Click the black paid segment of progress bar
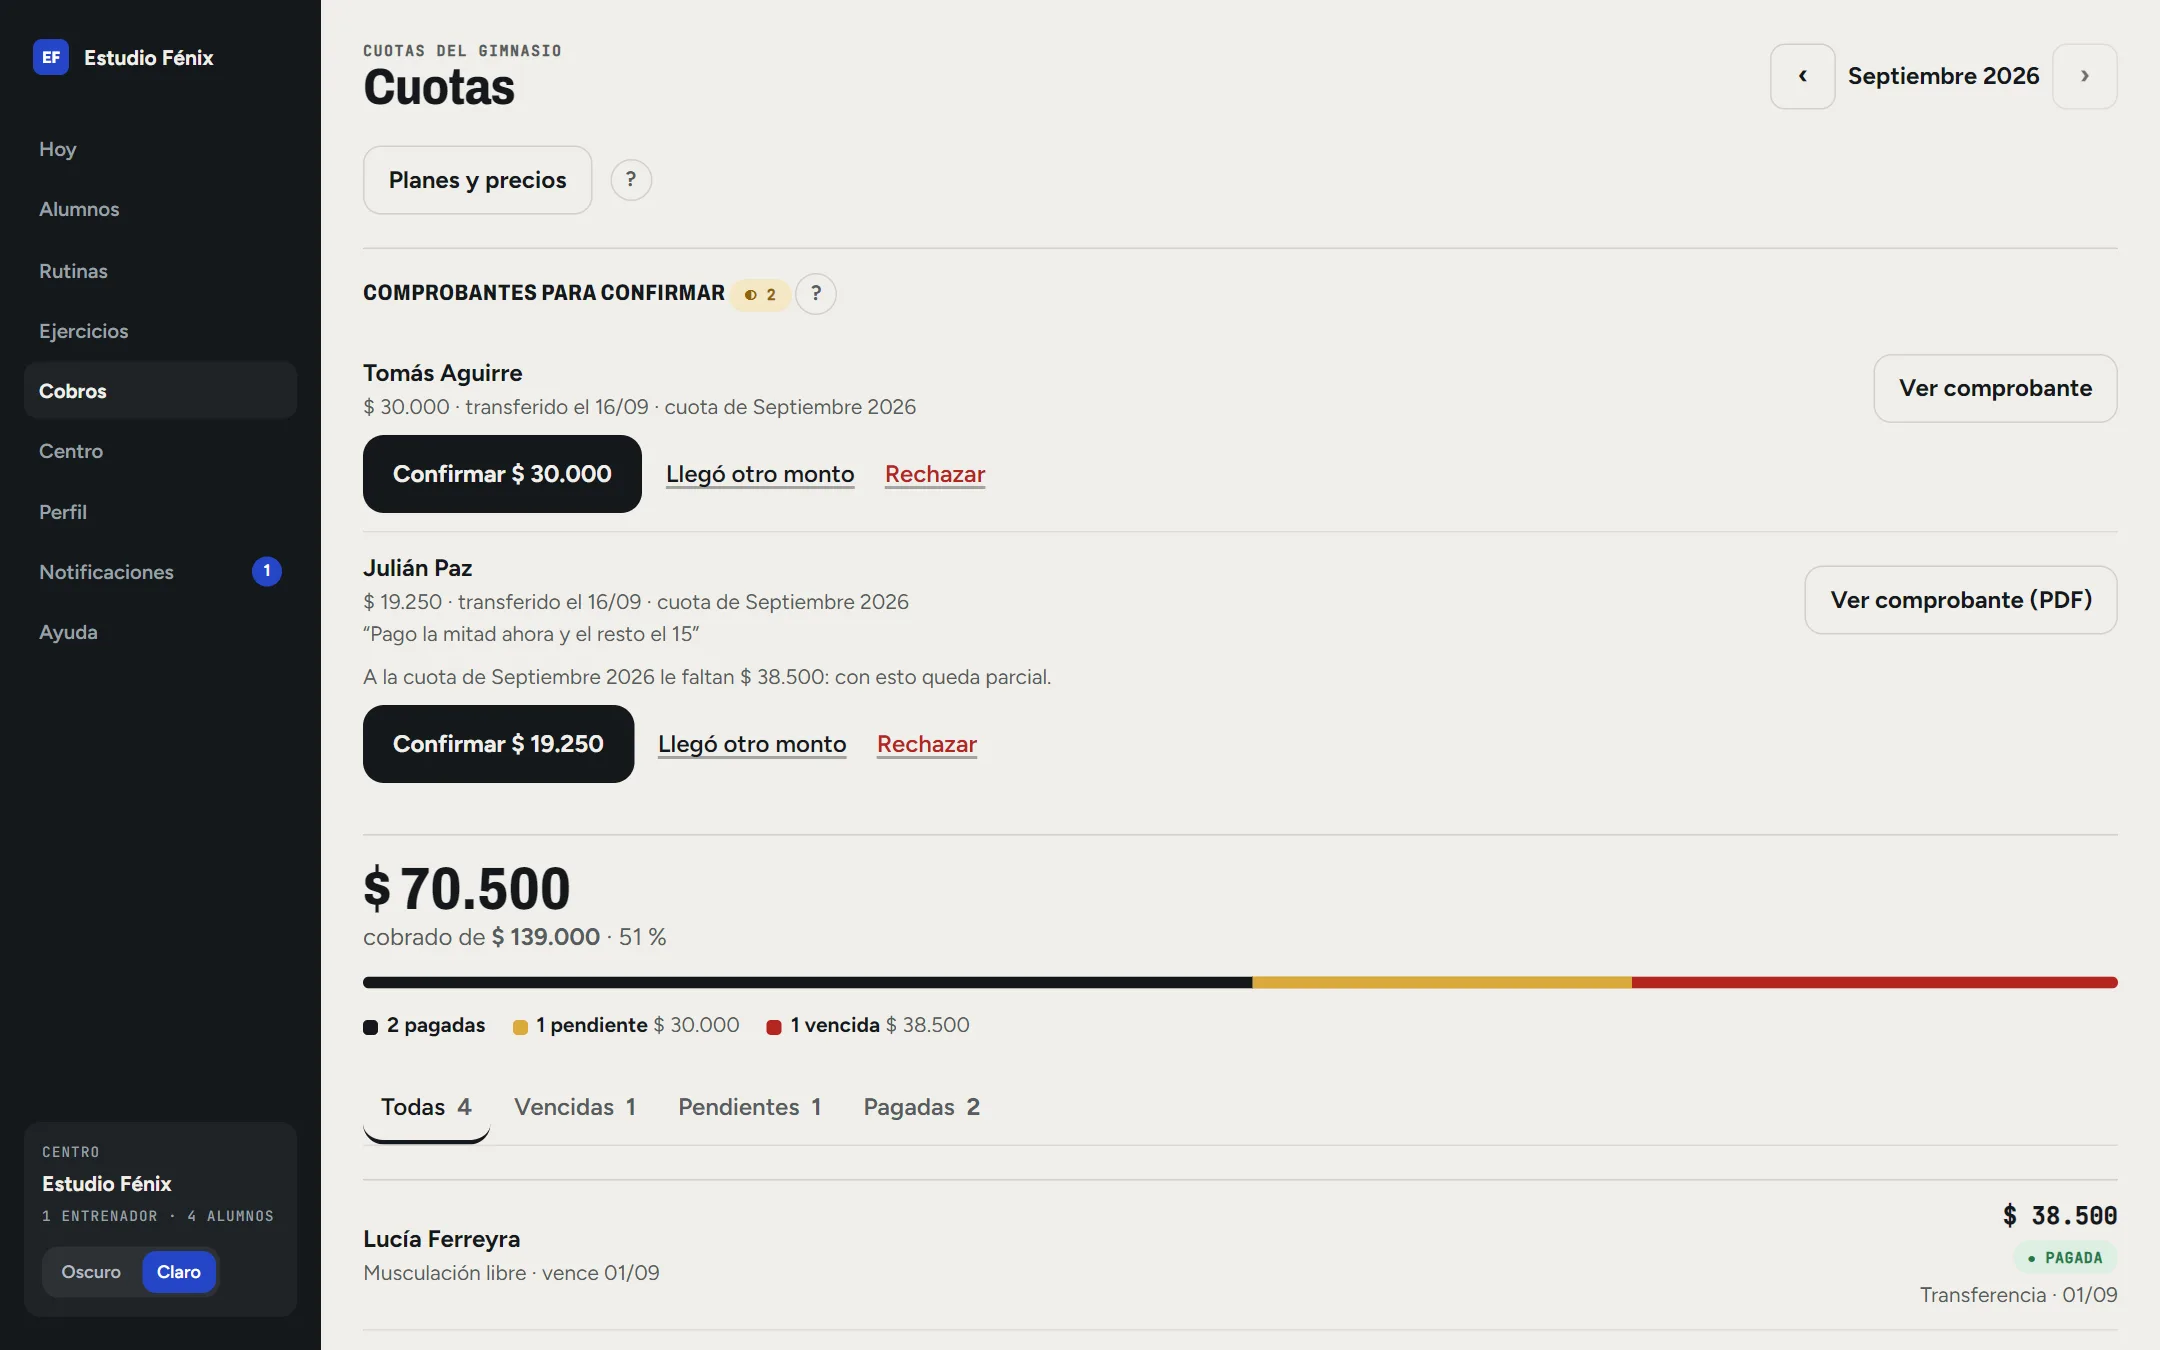The width and height of the screenshot is (2160, 1350). pyautogui.click(x=807, y=983)
